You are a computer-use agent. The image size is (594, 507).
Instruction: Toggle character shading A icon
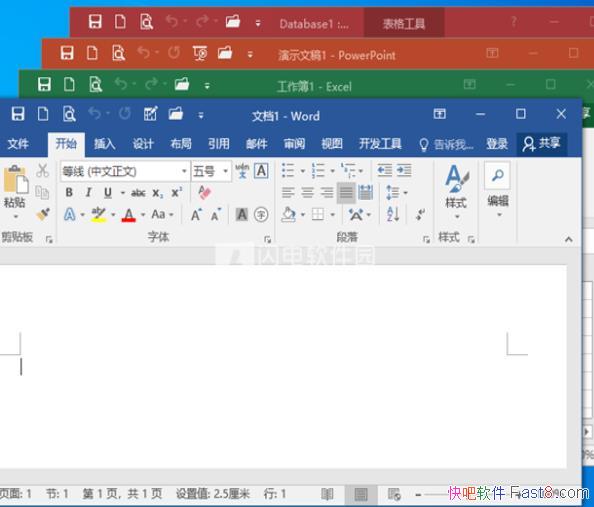click(x=242, y=215)
